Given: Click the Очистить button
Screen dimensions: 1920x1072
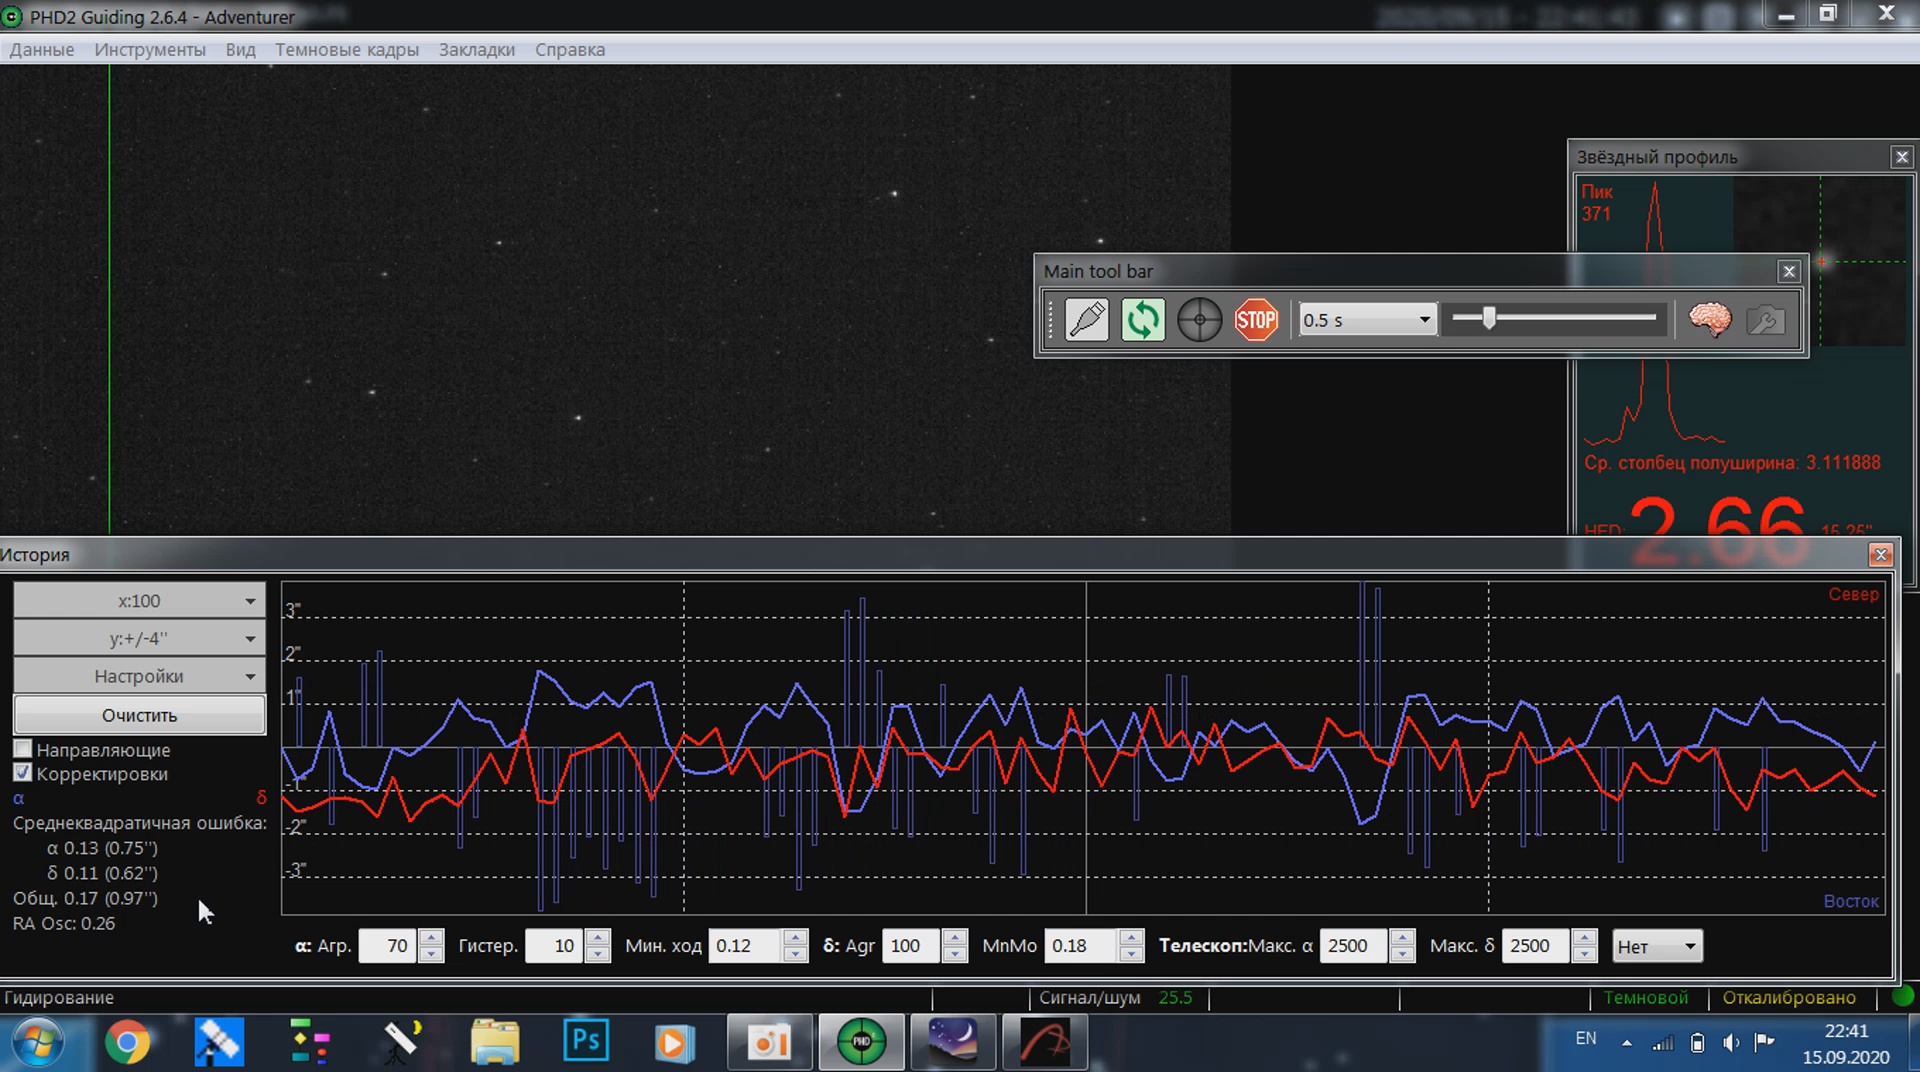Looking at the screenshot, I should (139, 715).
